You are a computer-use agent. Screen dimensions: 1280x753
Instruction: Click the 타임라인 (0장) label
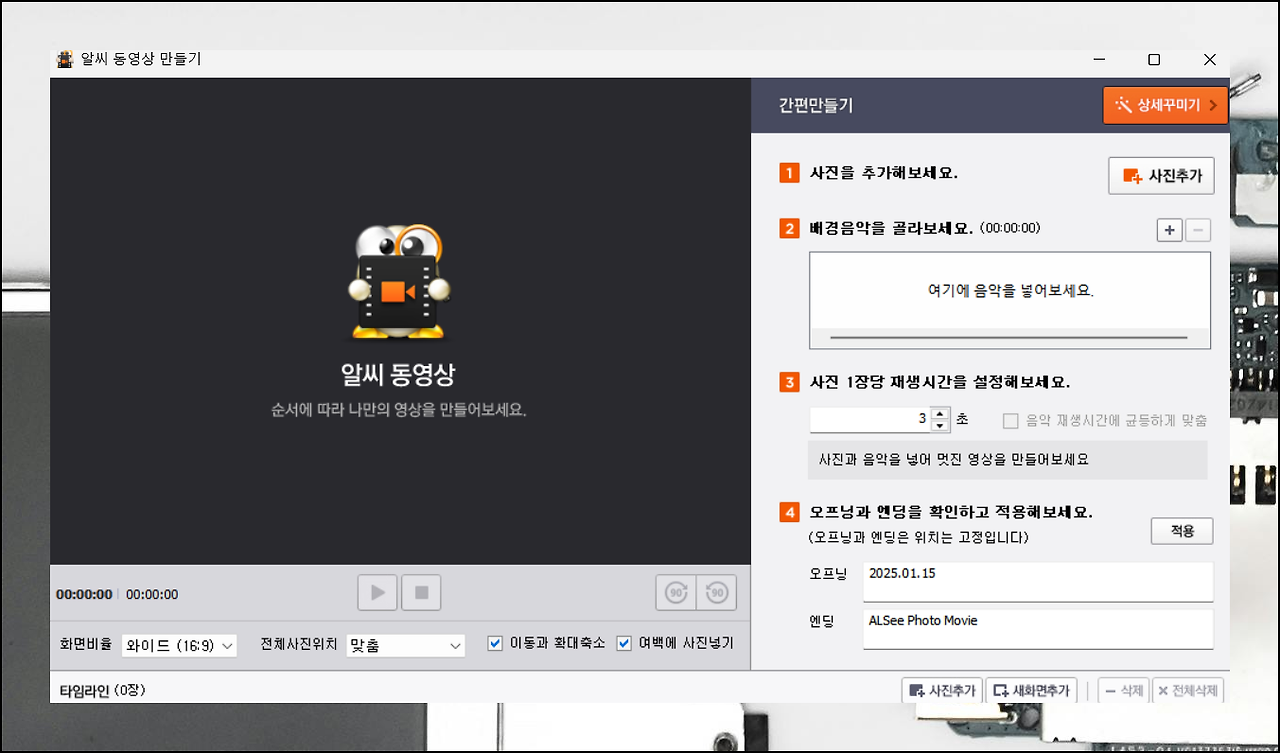pyautogui.click(x=104, y=690)
